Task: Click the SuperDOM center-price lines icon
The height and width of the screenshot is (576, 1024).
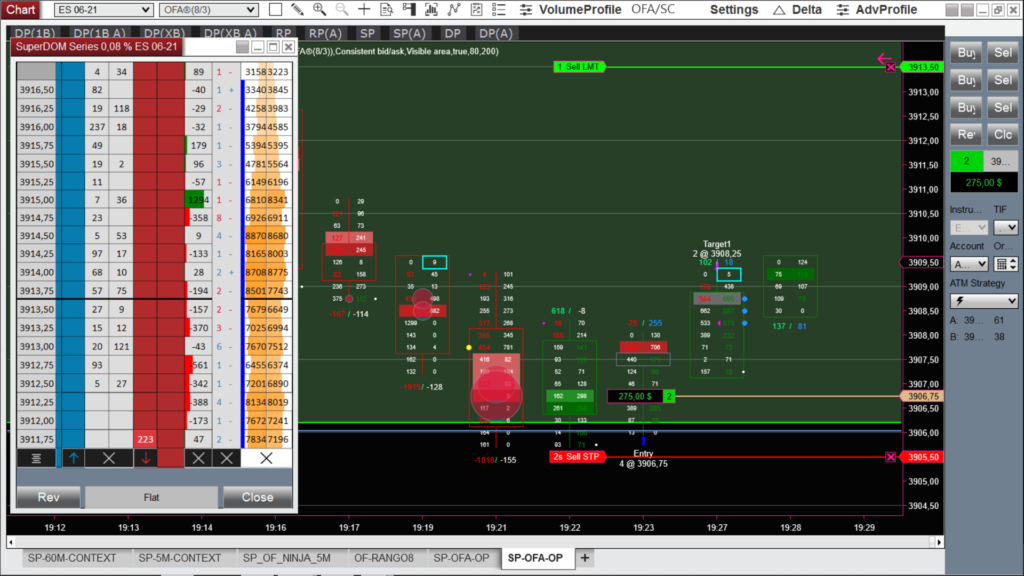Action: tap(36, 458)
